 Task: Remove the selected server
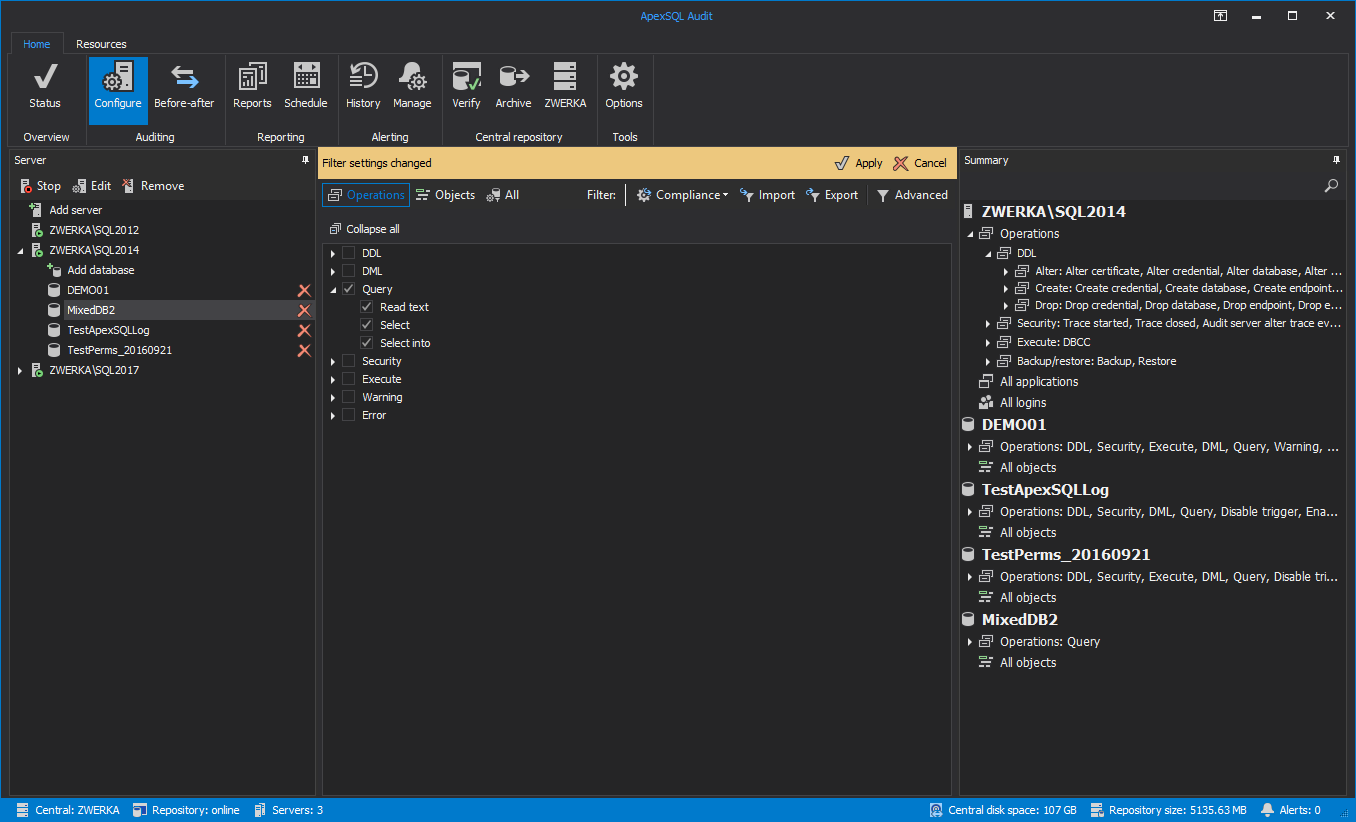[x=153, y=186]
